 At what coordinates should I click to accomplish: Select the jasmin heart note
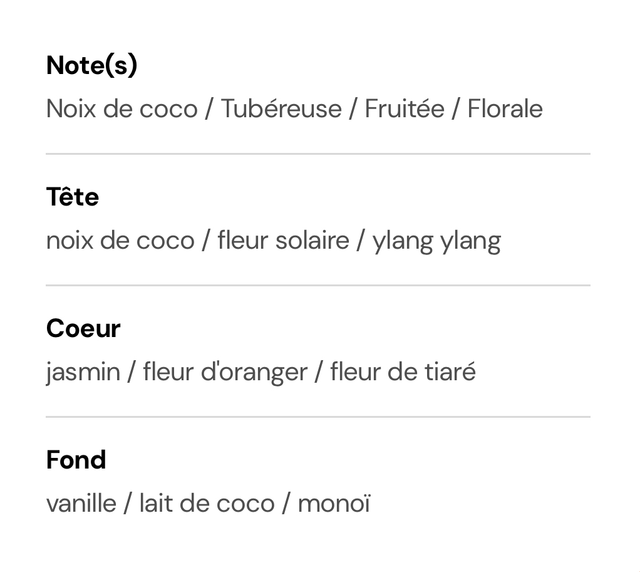coord(83,372)
